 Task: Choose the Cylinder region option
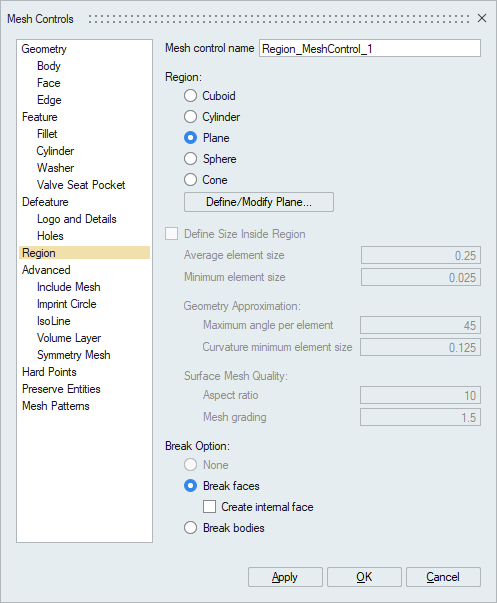pyautogui.click(x=190, y=117)
